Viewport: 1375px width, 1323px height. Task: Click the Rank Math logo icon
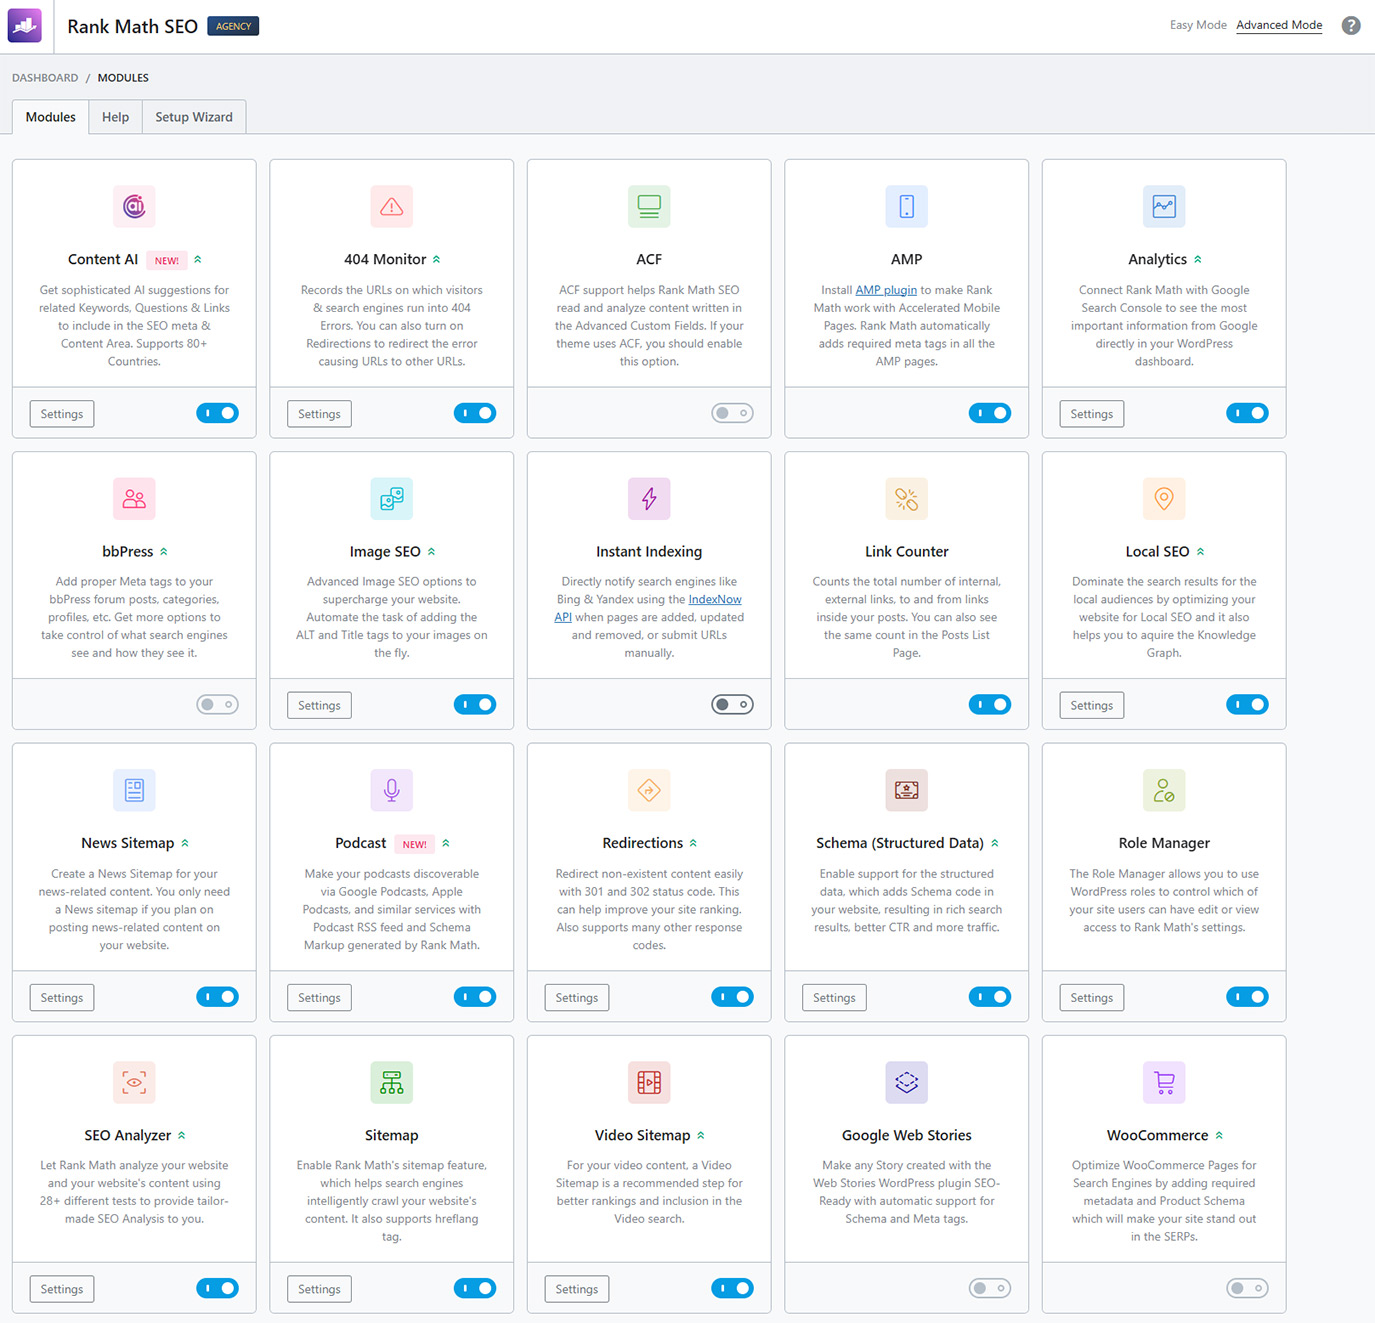click(25, 26)
